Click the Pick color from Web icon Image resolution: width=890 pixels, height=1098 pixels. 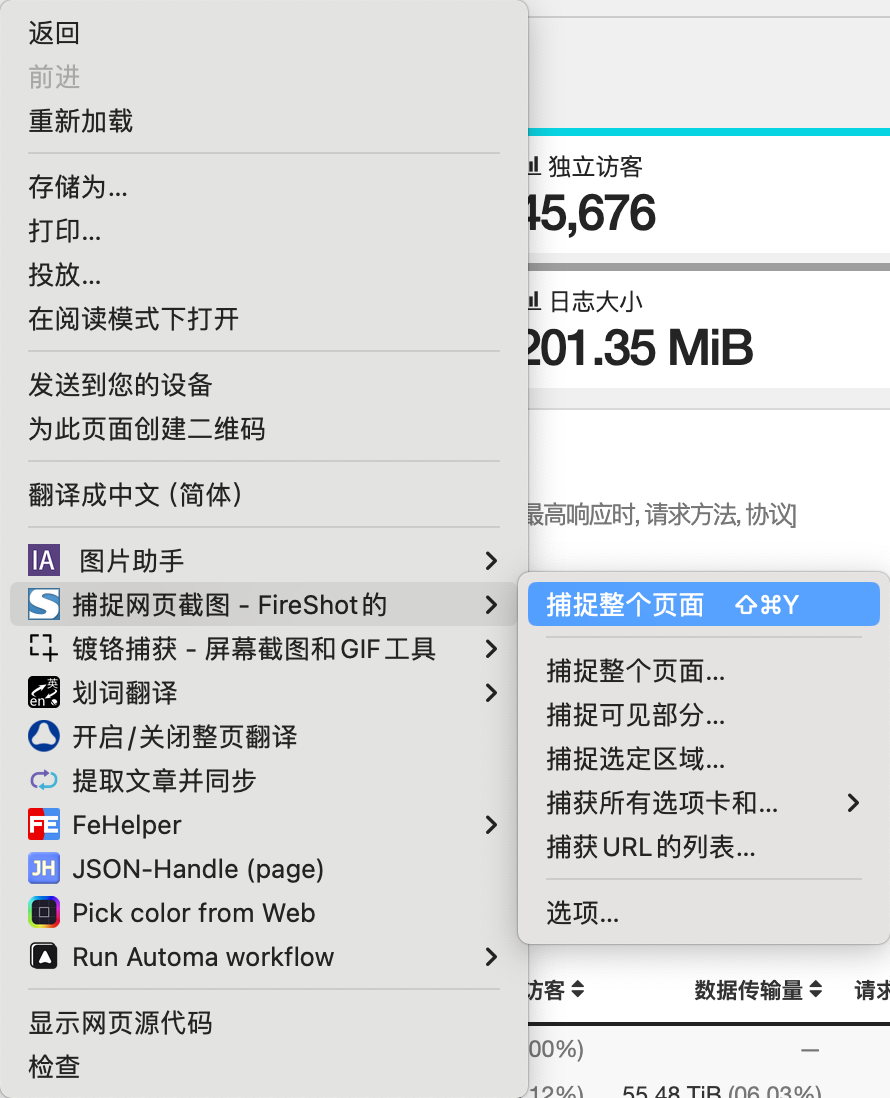pyautogui.click(x=44, y=913)
